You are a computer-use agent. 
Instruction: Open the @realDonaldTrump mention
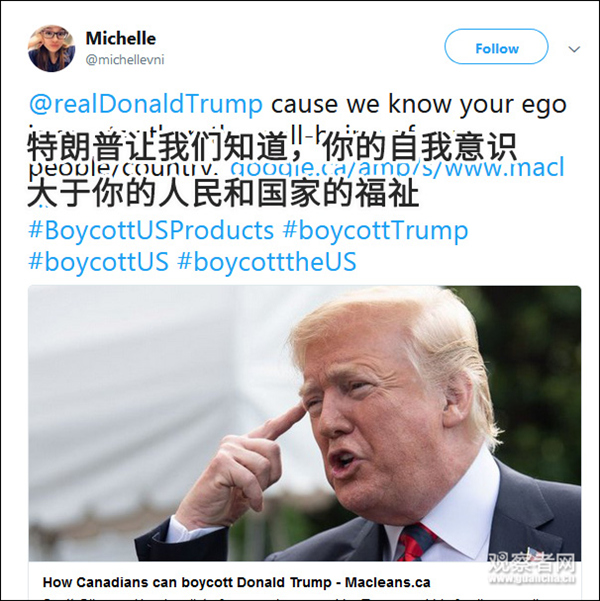(146, 104)
